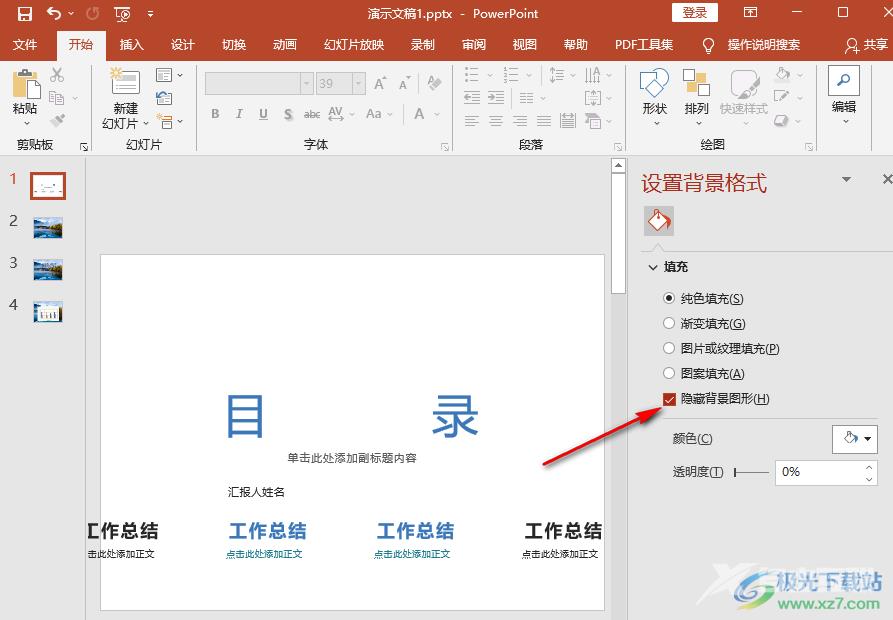Click the Transparency slider track
Screen dimensions: 893x620
click(752, 472)
